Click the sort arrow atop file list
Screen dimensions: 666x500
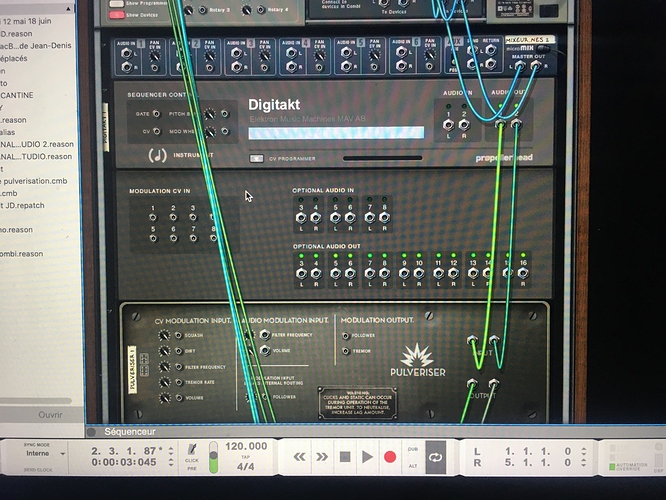68,9
